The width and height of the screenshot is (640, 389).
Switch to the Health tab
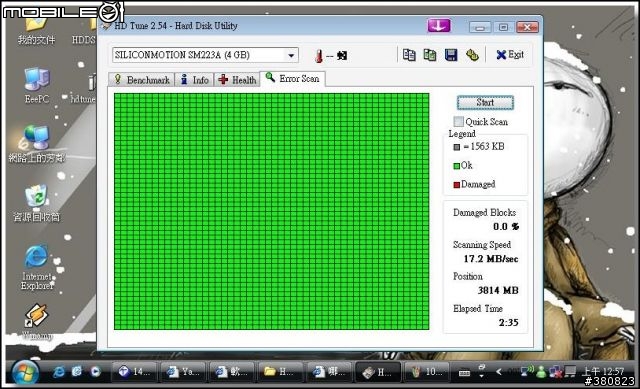click(x=238, y=80)
